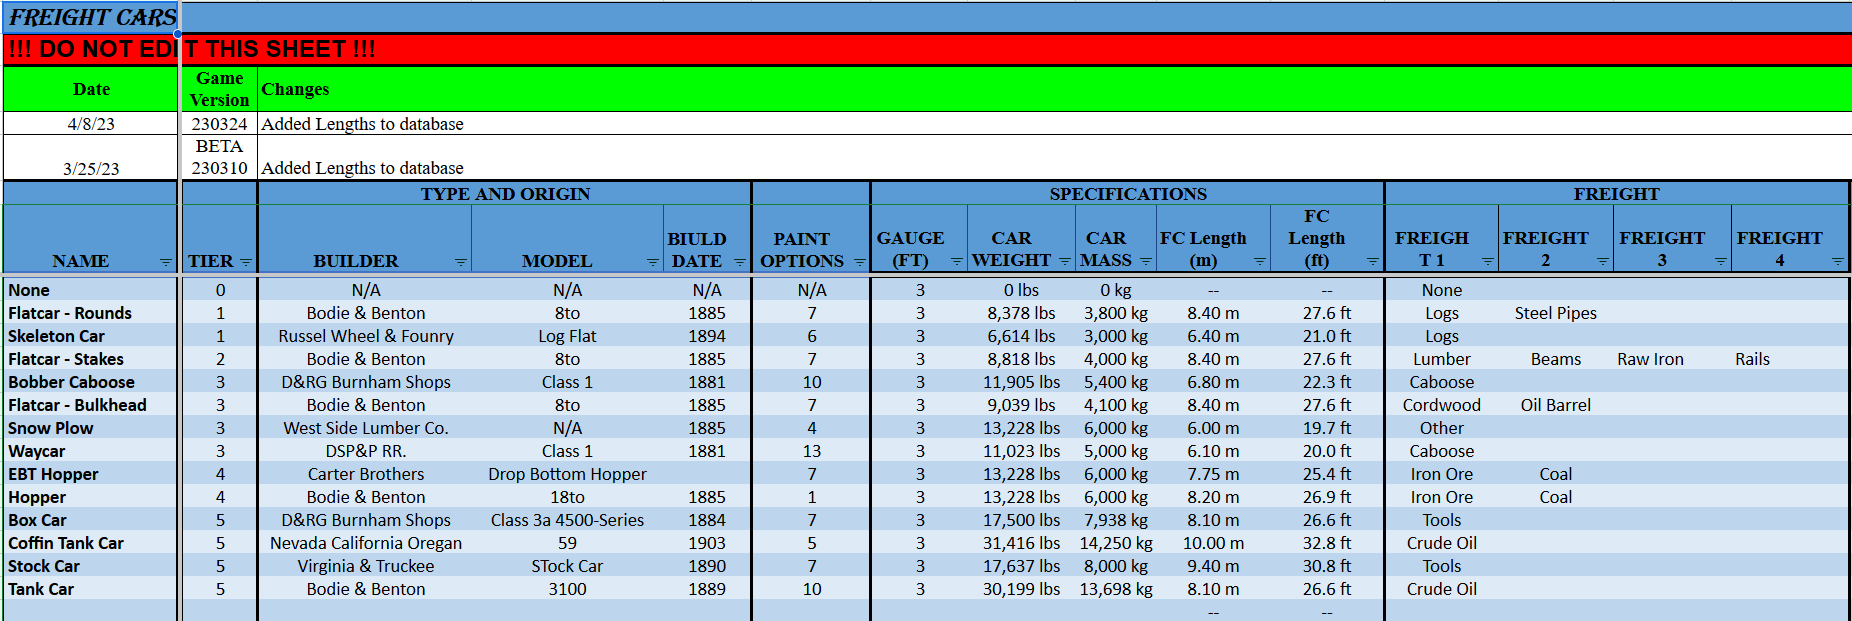Open the GAUGE (FT) filter dropdown

coord(957,262)
